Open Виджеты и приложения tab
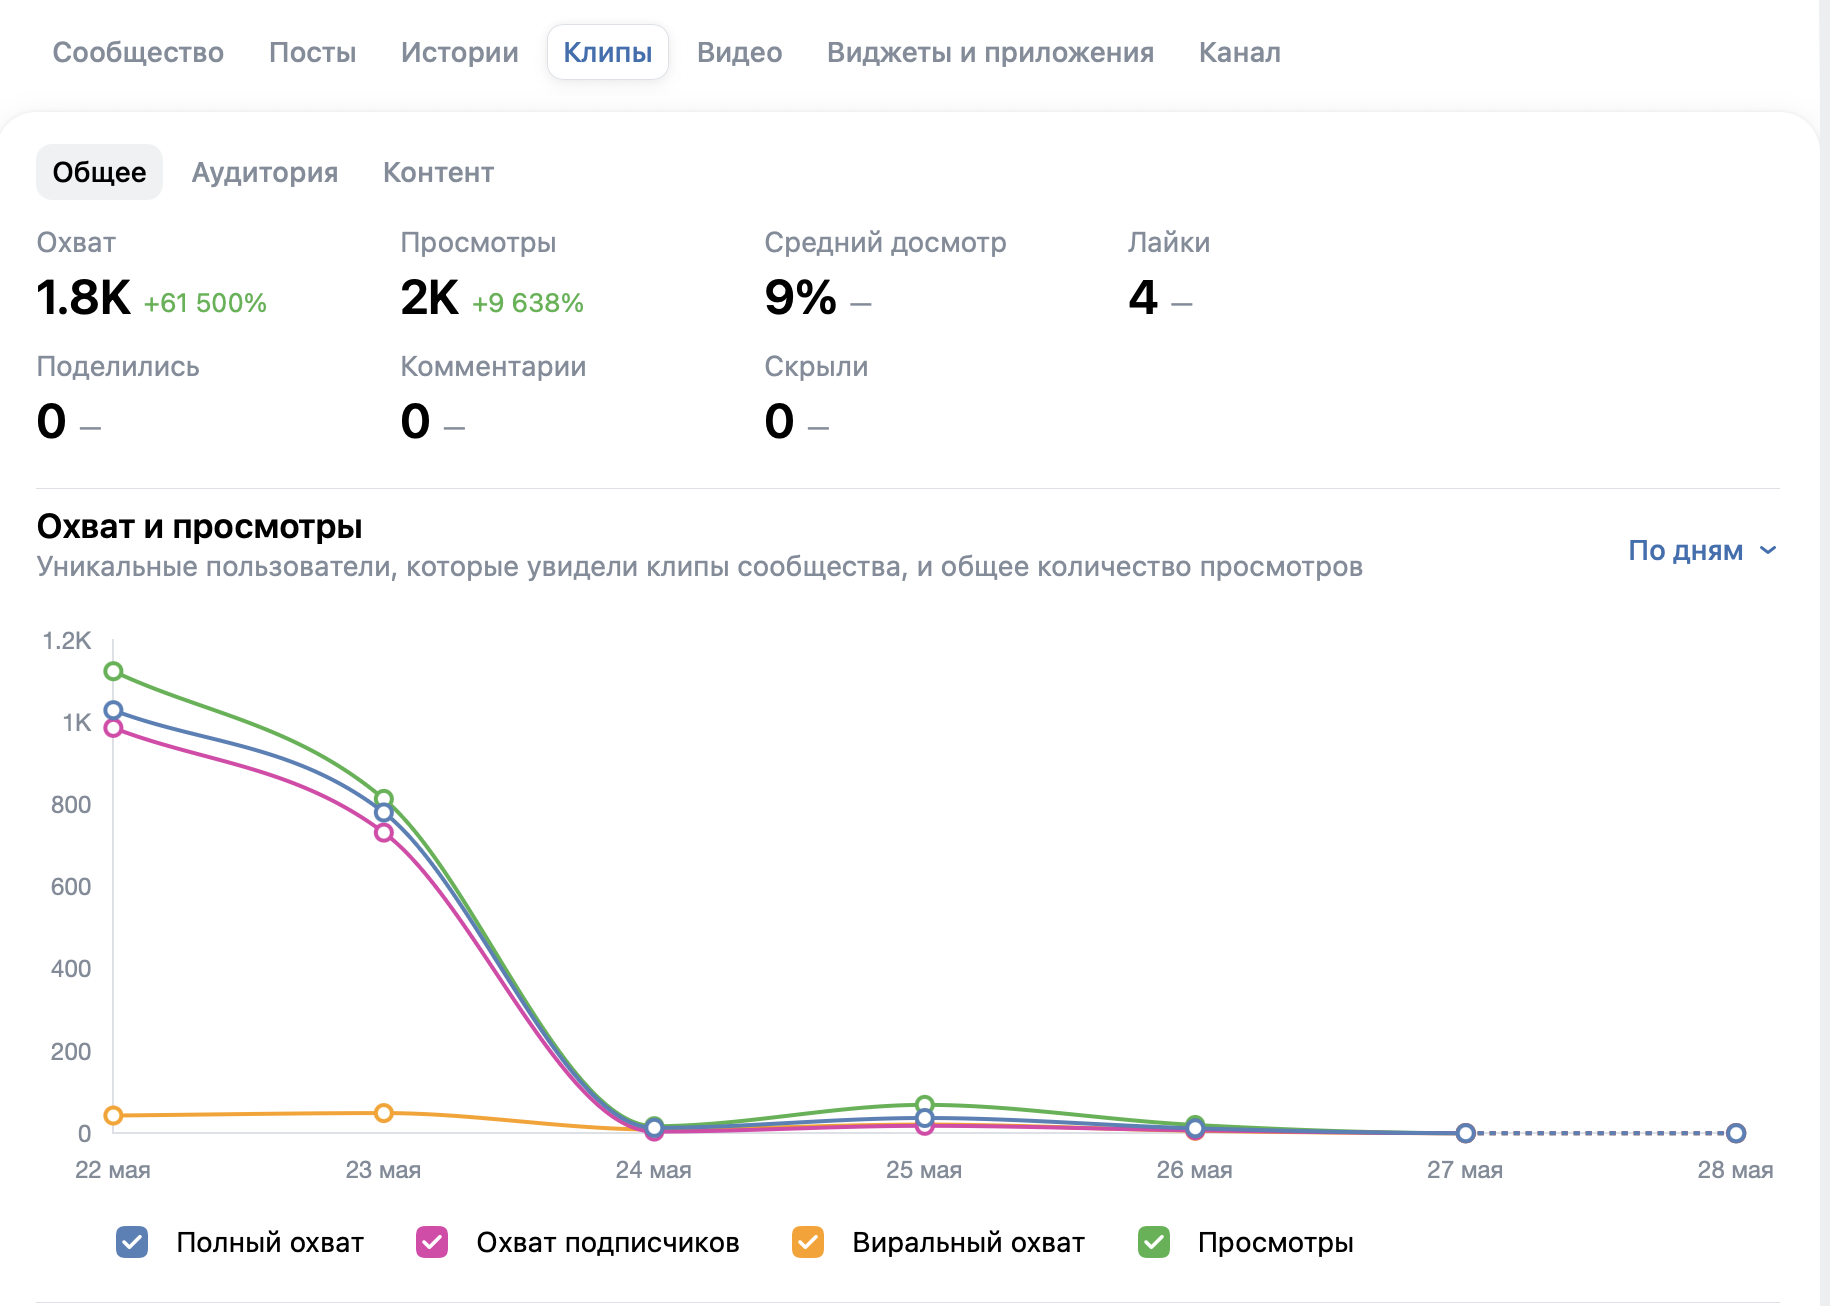The width and height of the screenshot is (1830, 1306). 990,52
